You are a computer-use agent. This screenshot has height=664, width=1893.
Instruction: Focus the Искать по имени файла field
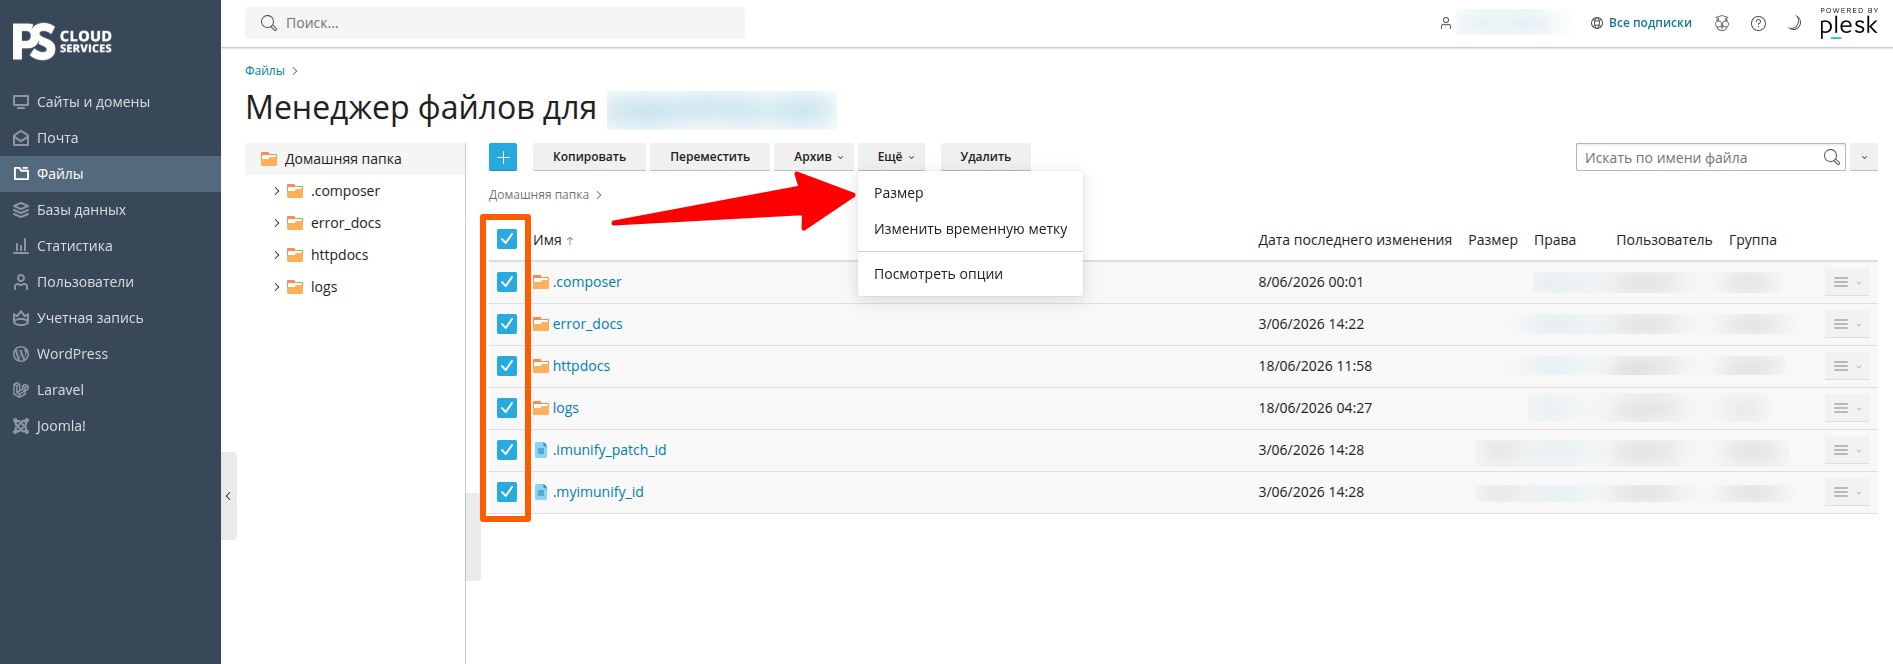1699,157
